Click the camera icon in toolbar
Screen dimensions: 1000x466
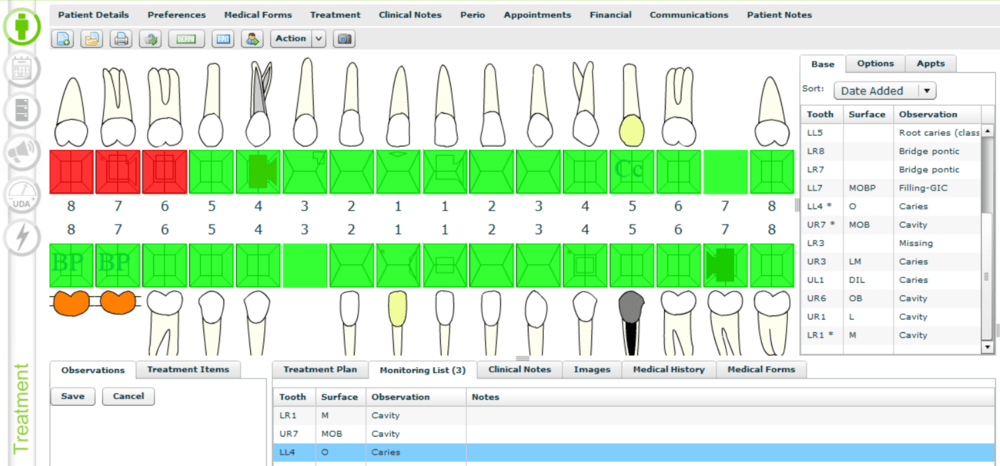click(x=345, y=39)
